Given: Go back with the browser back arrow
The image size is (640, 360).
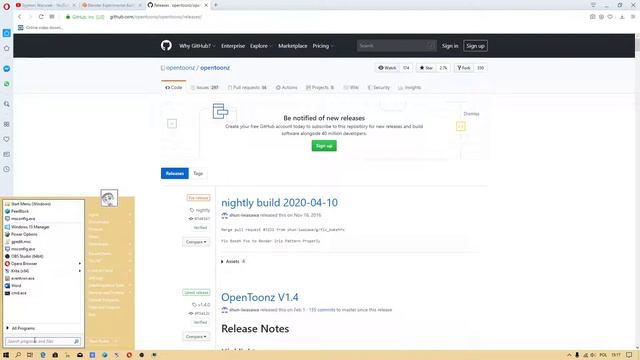Looking at the screenshot, I should 20,17.
